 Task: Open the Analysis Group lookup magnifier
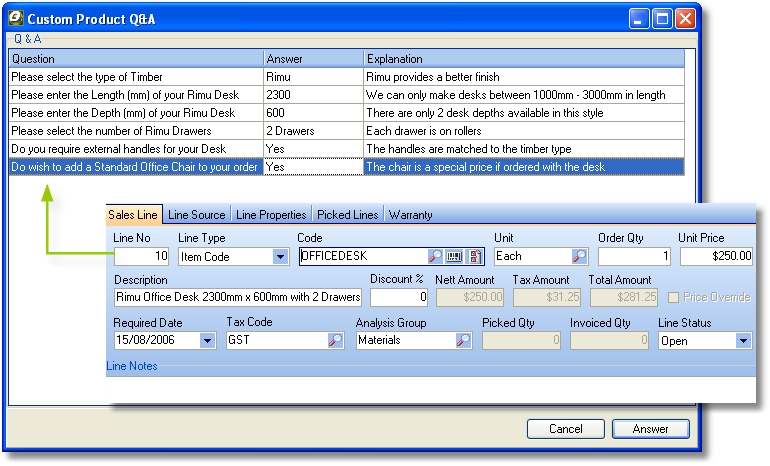[x=463, y=340]
